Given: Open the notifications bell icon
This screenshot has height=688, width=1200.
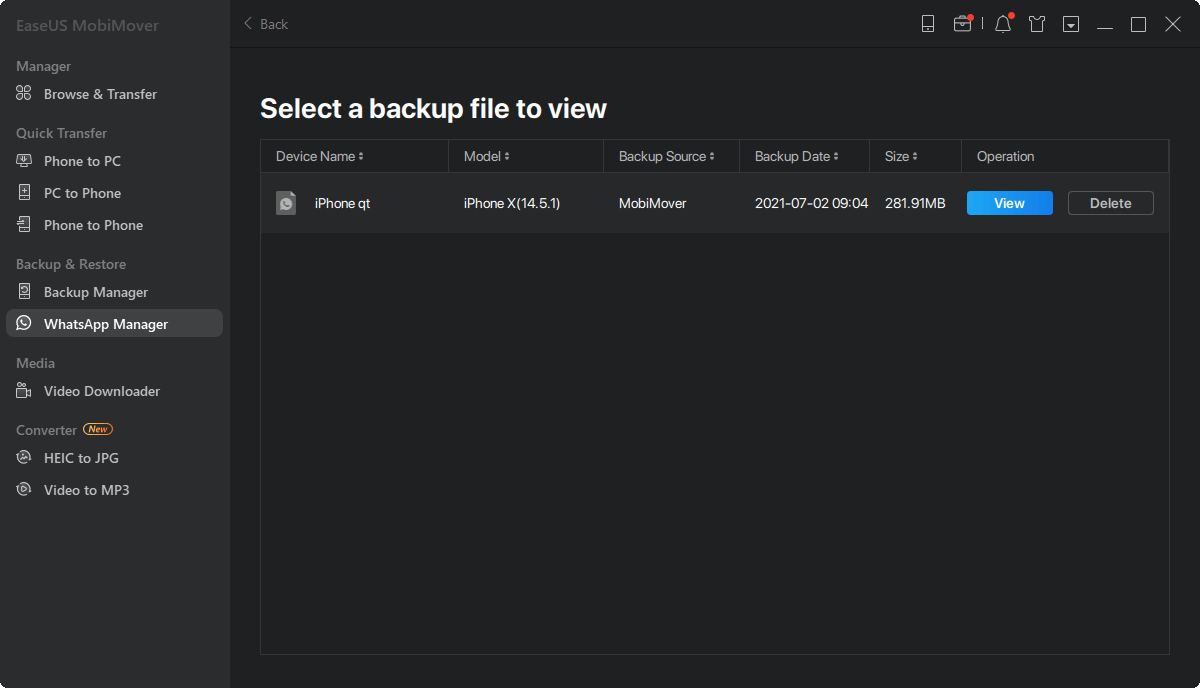Looking at the screenshot, I should [1003, 24].
